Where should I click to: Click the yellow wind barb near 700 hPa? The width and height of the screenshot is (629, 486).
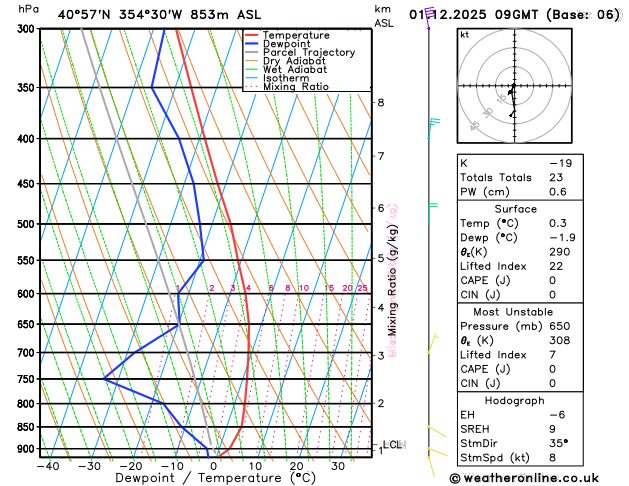click(x=433, y=345)
